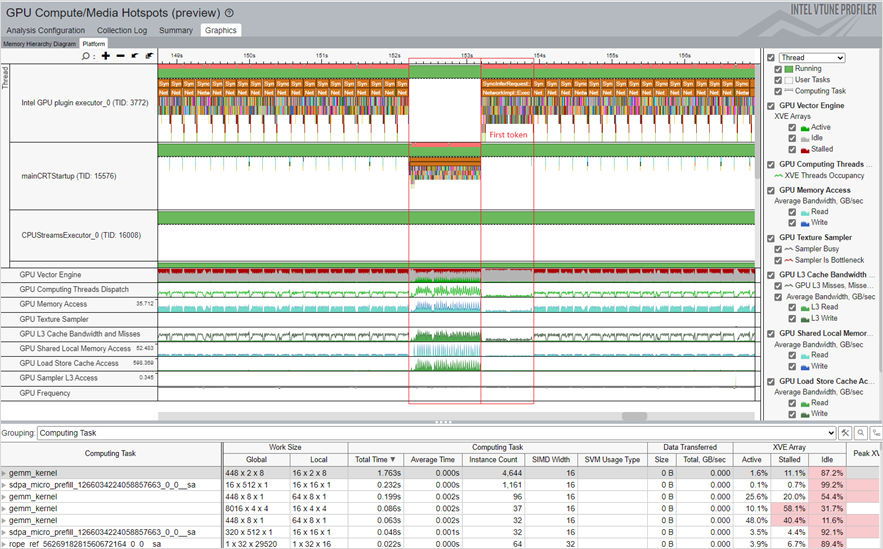
Task: Open help icon beside GPU Compute/Media Hotspots title
Action: pyautogui.click(x=230, y=13)
